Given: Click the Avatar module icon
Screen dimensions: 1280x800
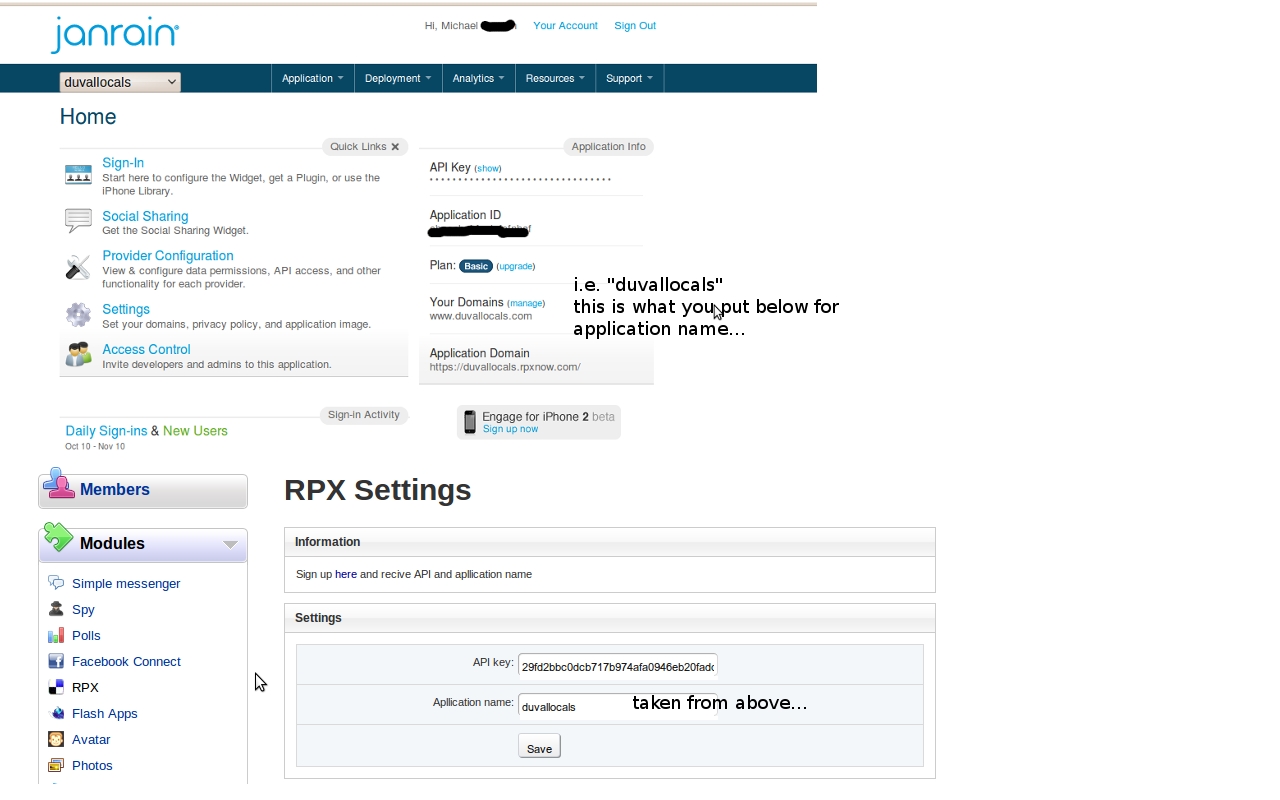Looking at the screenshot, I should click(56, 739).
